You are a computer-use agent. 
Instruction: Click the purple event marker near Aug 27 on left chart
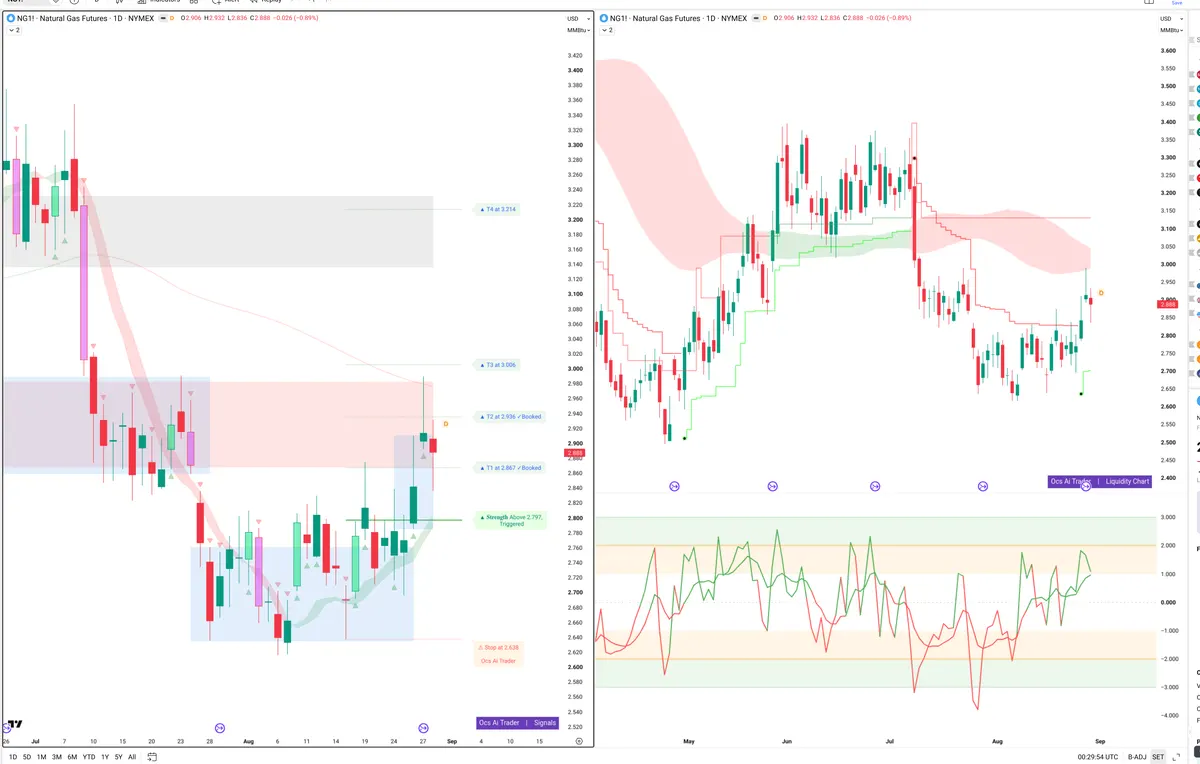pos(423,727)
